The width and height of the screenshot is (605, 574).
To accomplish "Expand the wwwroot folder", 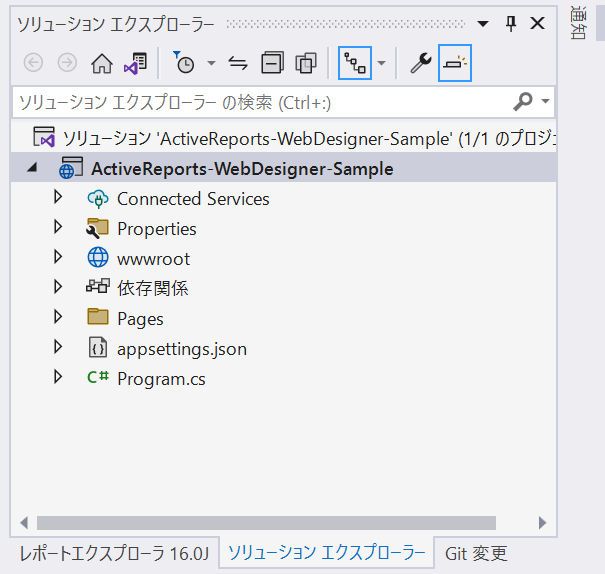I will click(x=58, y=257).
